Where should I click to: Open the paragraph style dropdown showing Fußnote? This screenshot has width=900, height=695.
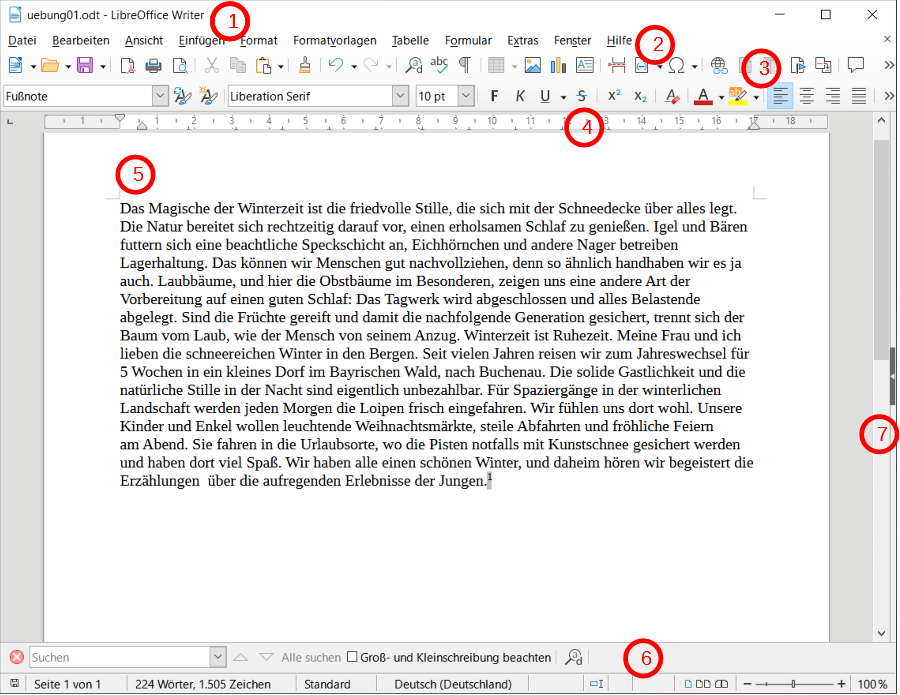click(x=160, y=96)
